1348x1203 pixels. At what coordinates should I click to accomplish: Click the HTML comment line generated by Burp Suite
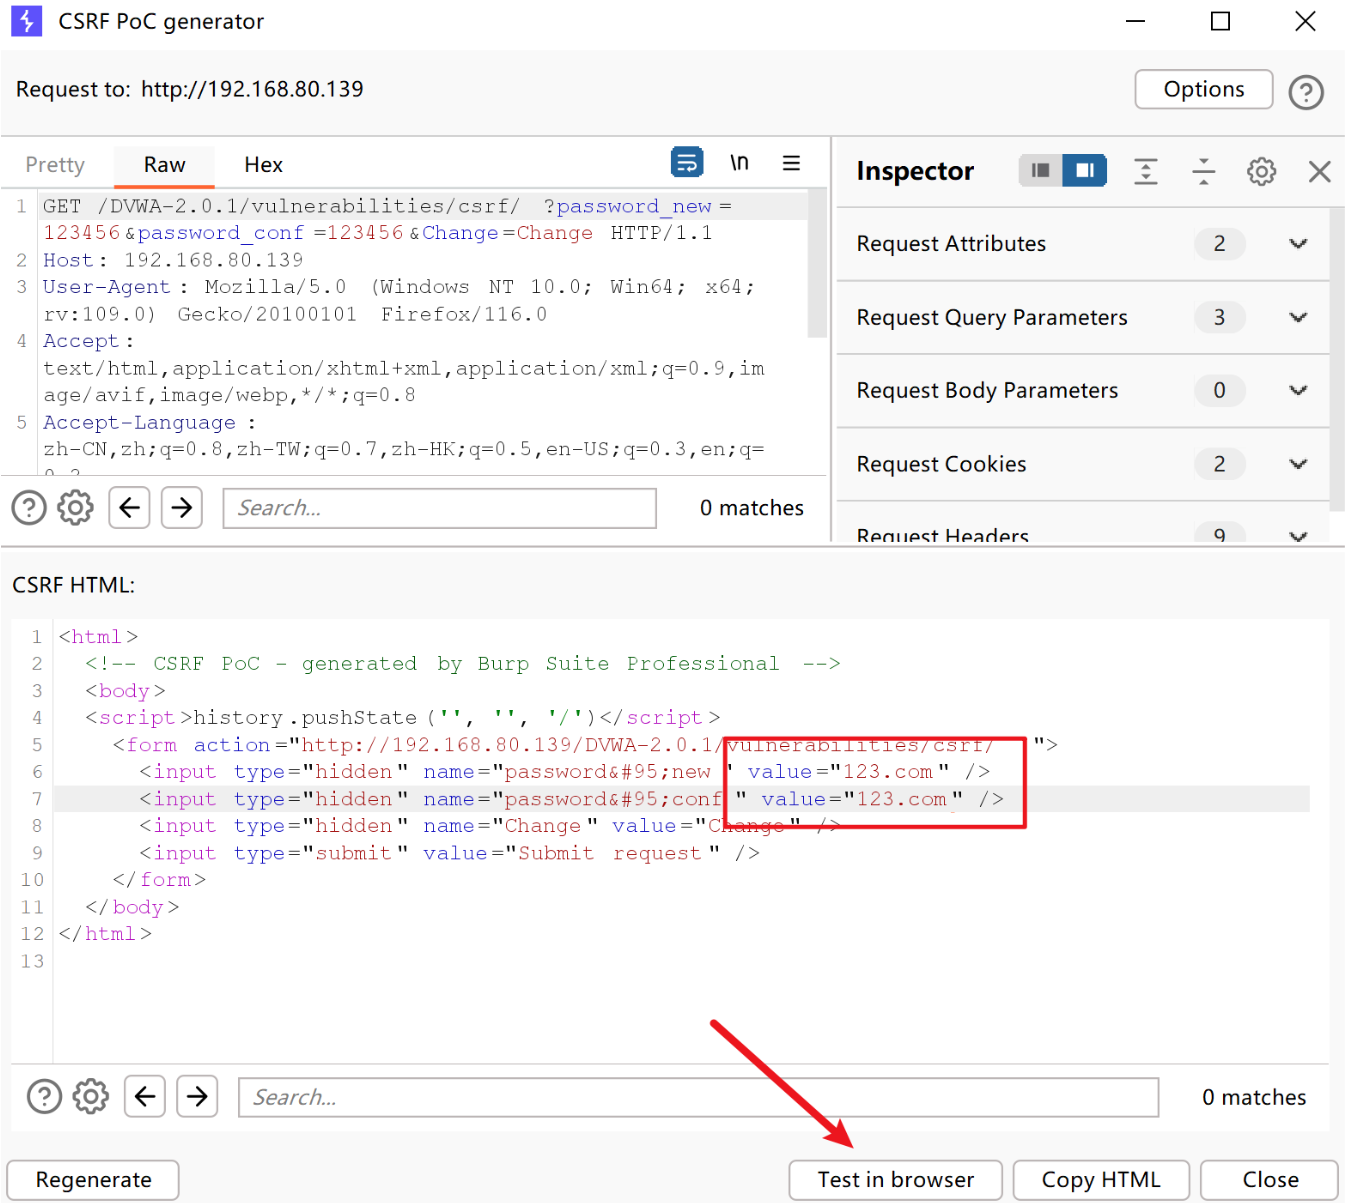[462, 664]
